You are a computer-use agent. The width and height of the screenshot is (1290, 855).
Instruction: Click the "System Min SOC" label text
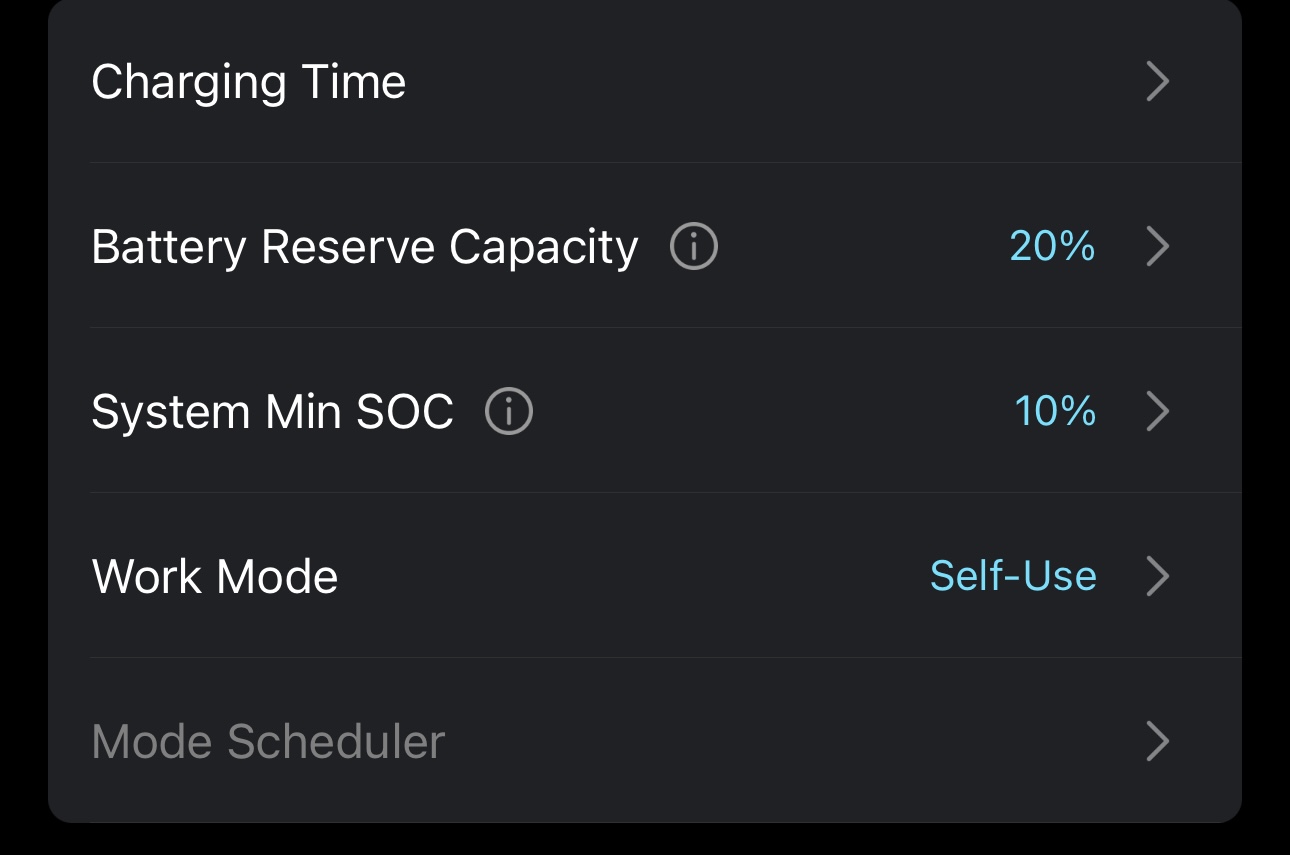(272, 412)
